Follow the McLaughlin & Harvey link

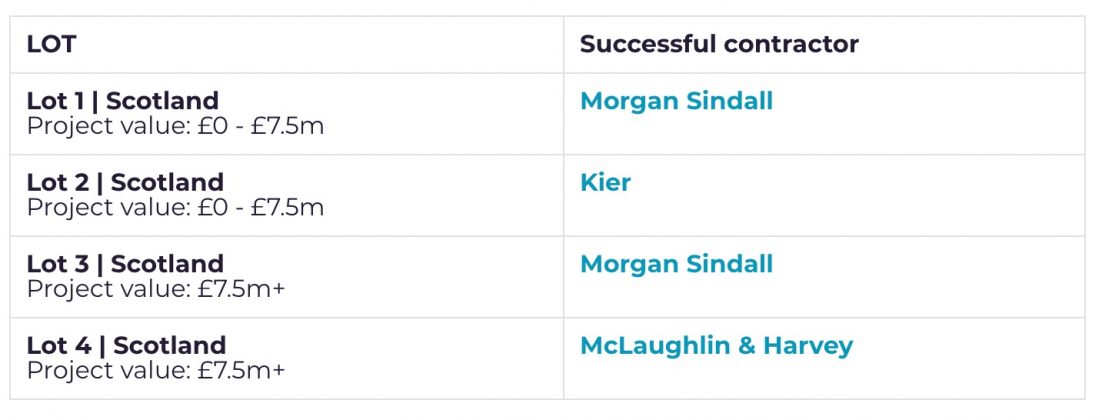pos(716,346)
